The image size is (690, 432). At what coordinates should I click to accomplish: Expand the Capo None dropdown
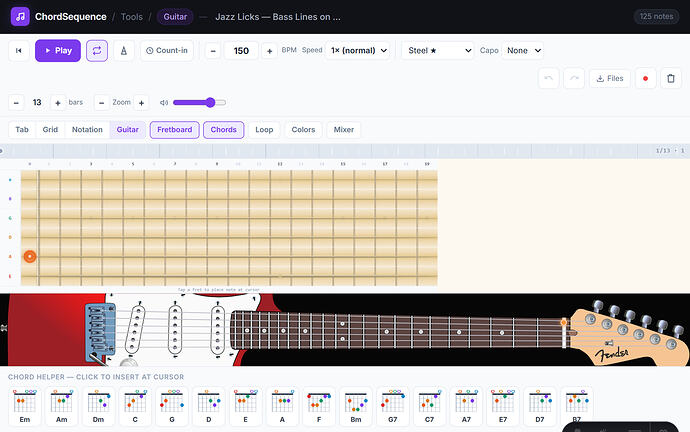[x=523, y=51]
